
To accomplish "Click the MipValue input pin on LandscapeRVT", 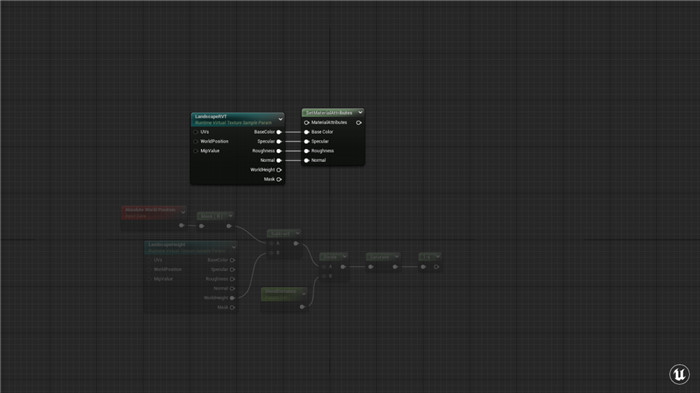I will pos(196,151).
